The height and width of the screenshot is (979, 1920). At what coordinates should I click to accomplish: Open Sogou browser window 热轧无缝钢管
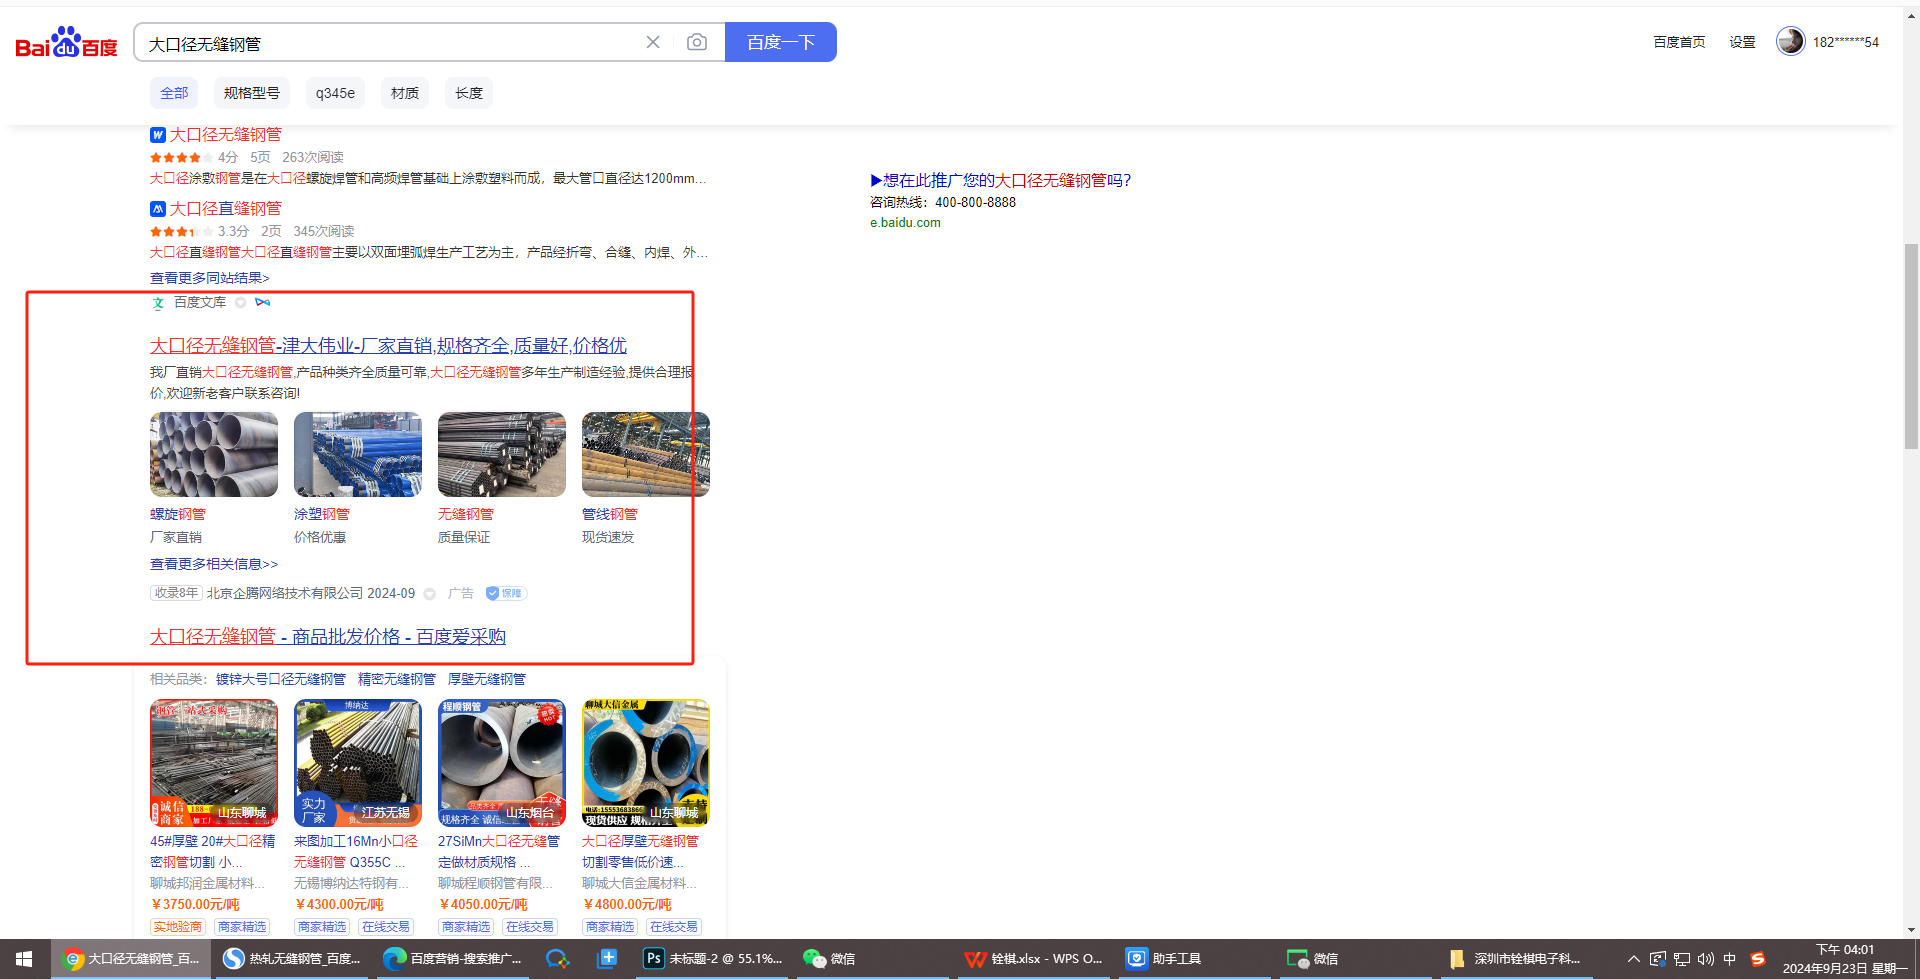click(x=291, y=959)
